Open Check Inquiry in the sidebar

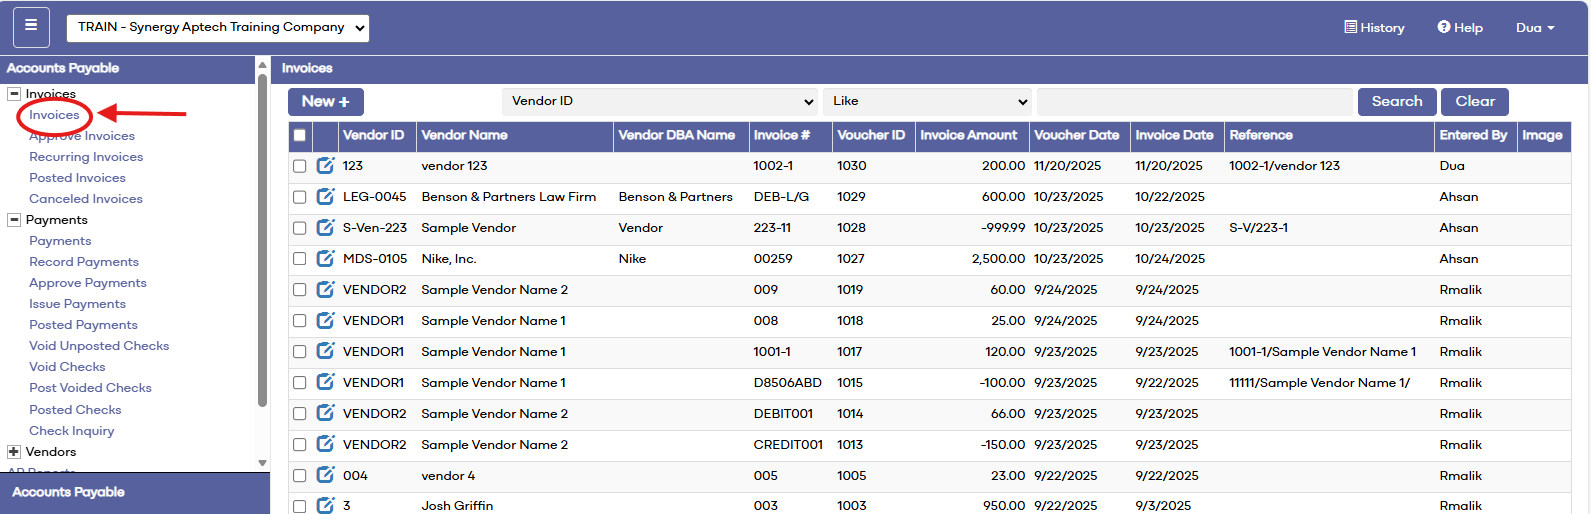coord(72,431)
